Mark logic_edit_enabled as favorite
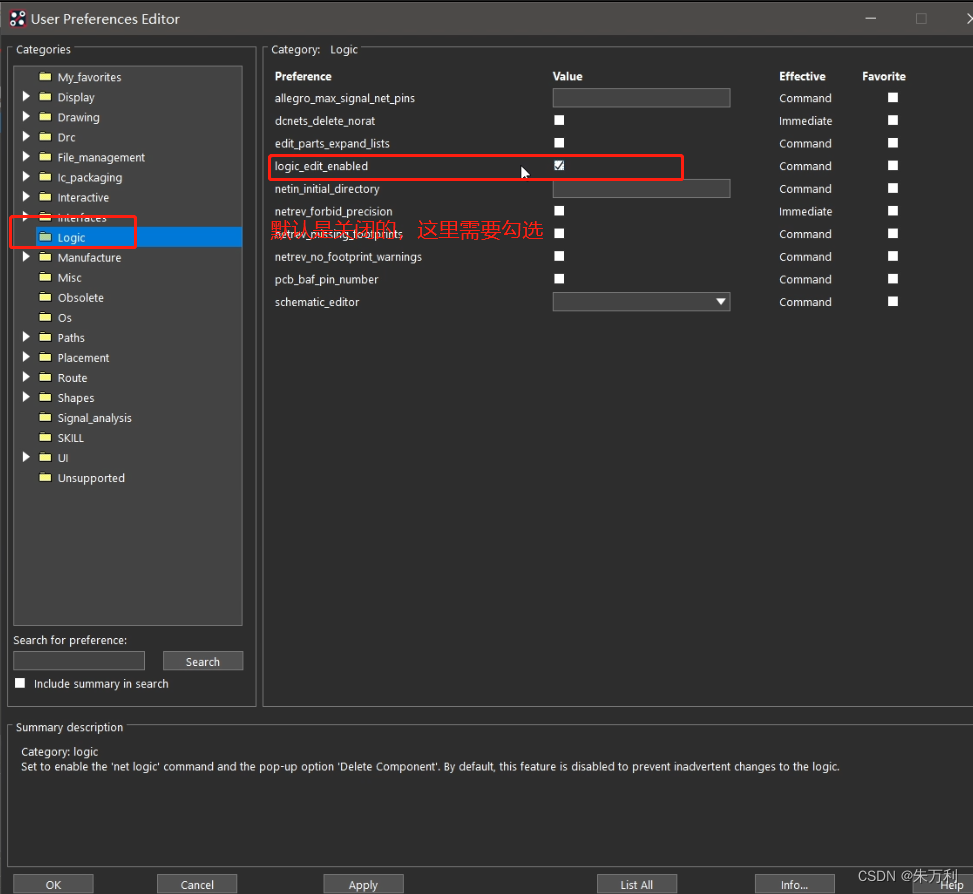 coord(892,165)
